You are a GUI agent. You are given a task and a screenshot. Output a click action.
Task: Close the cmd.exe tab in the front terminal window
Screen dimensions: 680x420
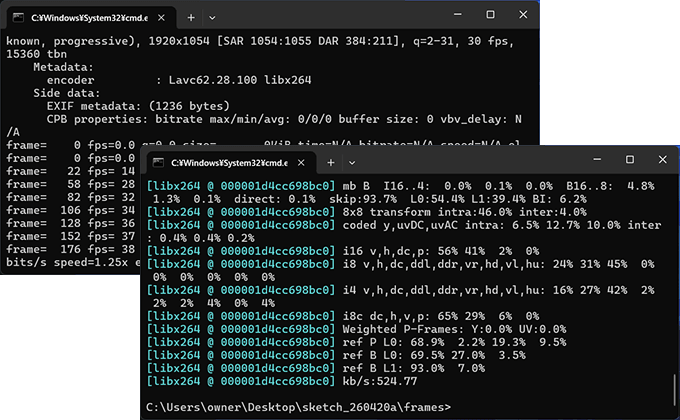301,163
